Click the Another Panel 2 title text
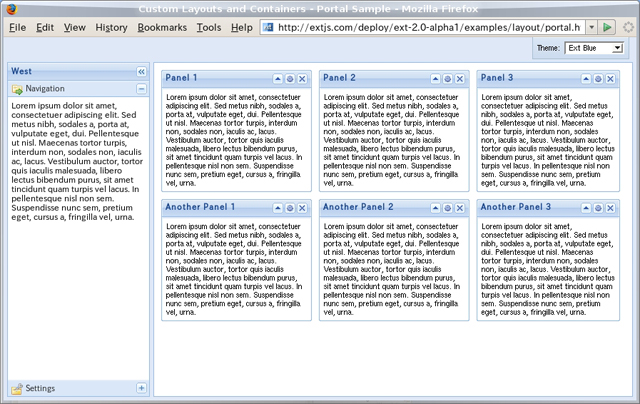This screenshot has width=640, height=404. point(358,207)
